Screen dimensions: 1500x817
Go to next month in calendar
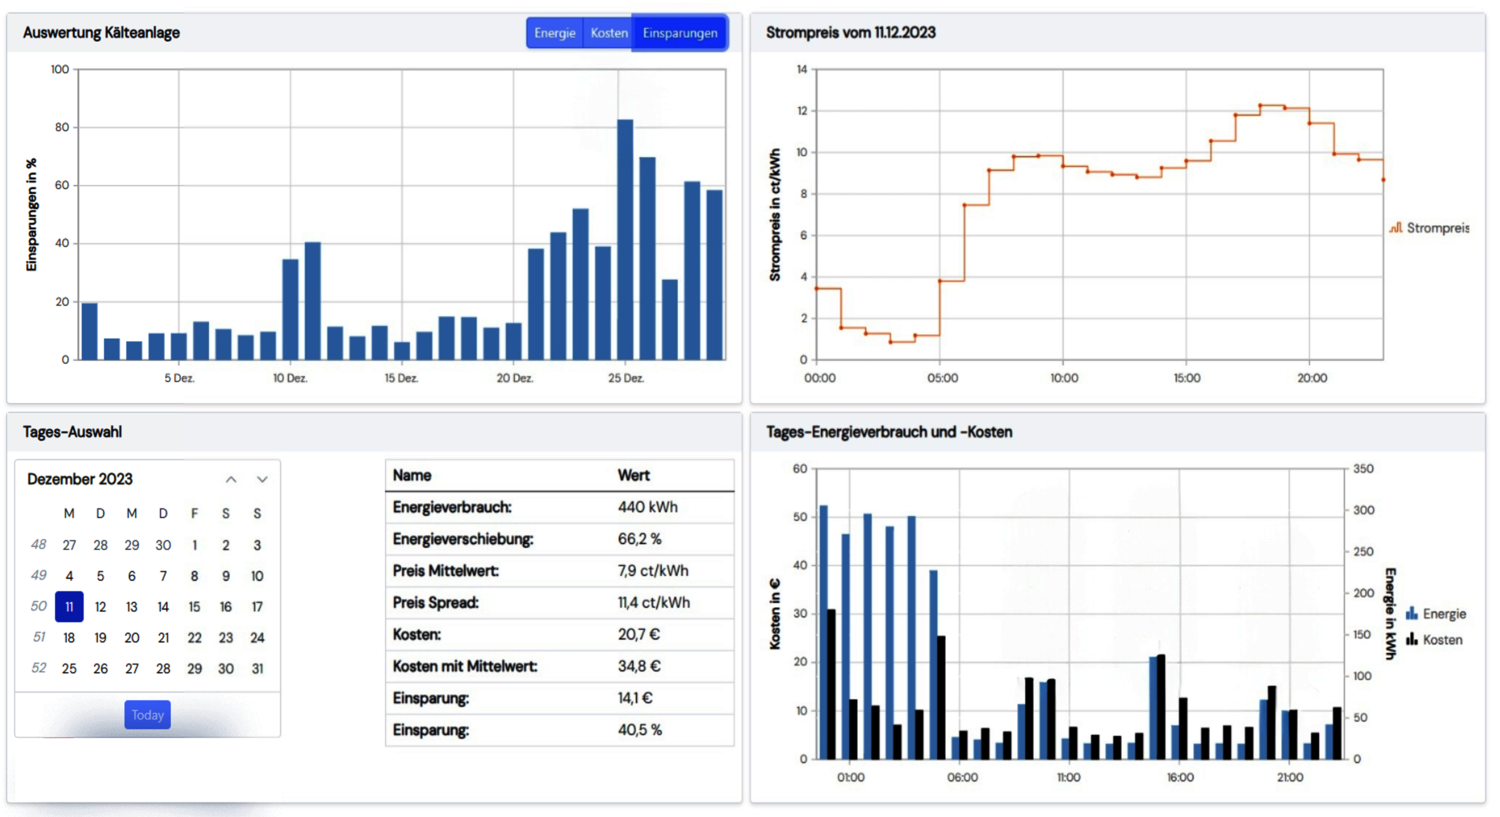pyautogui.click(x=262, y=480)
